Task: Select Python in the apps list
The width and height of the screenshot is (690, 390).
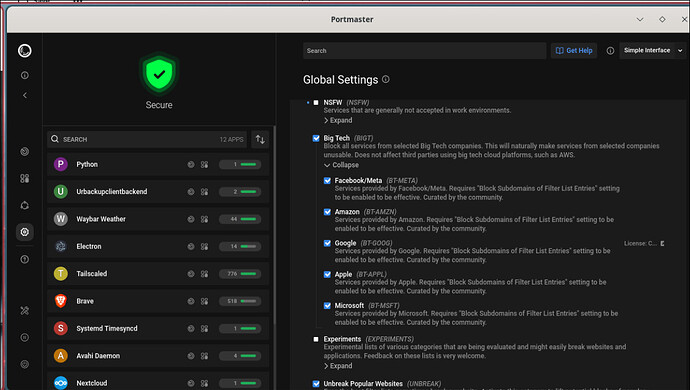Action: click(x=158, y=164)
